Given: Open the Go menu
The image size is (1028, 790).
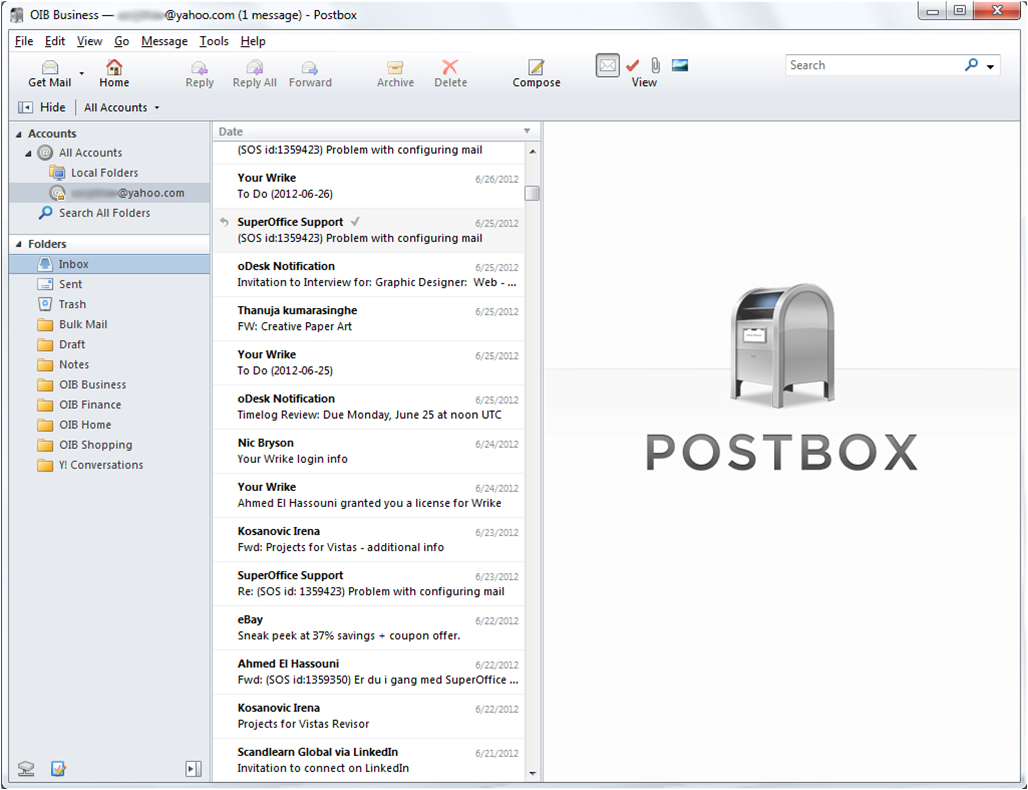Looking at the screenshot, I should [x=121, y=41].
